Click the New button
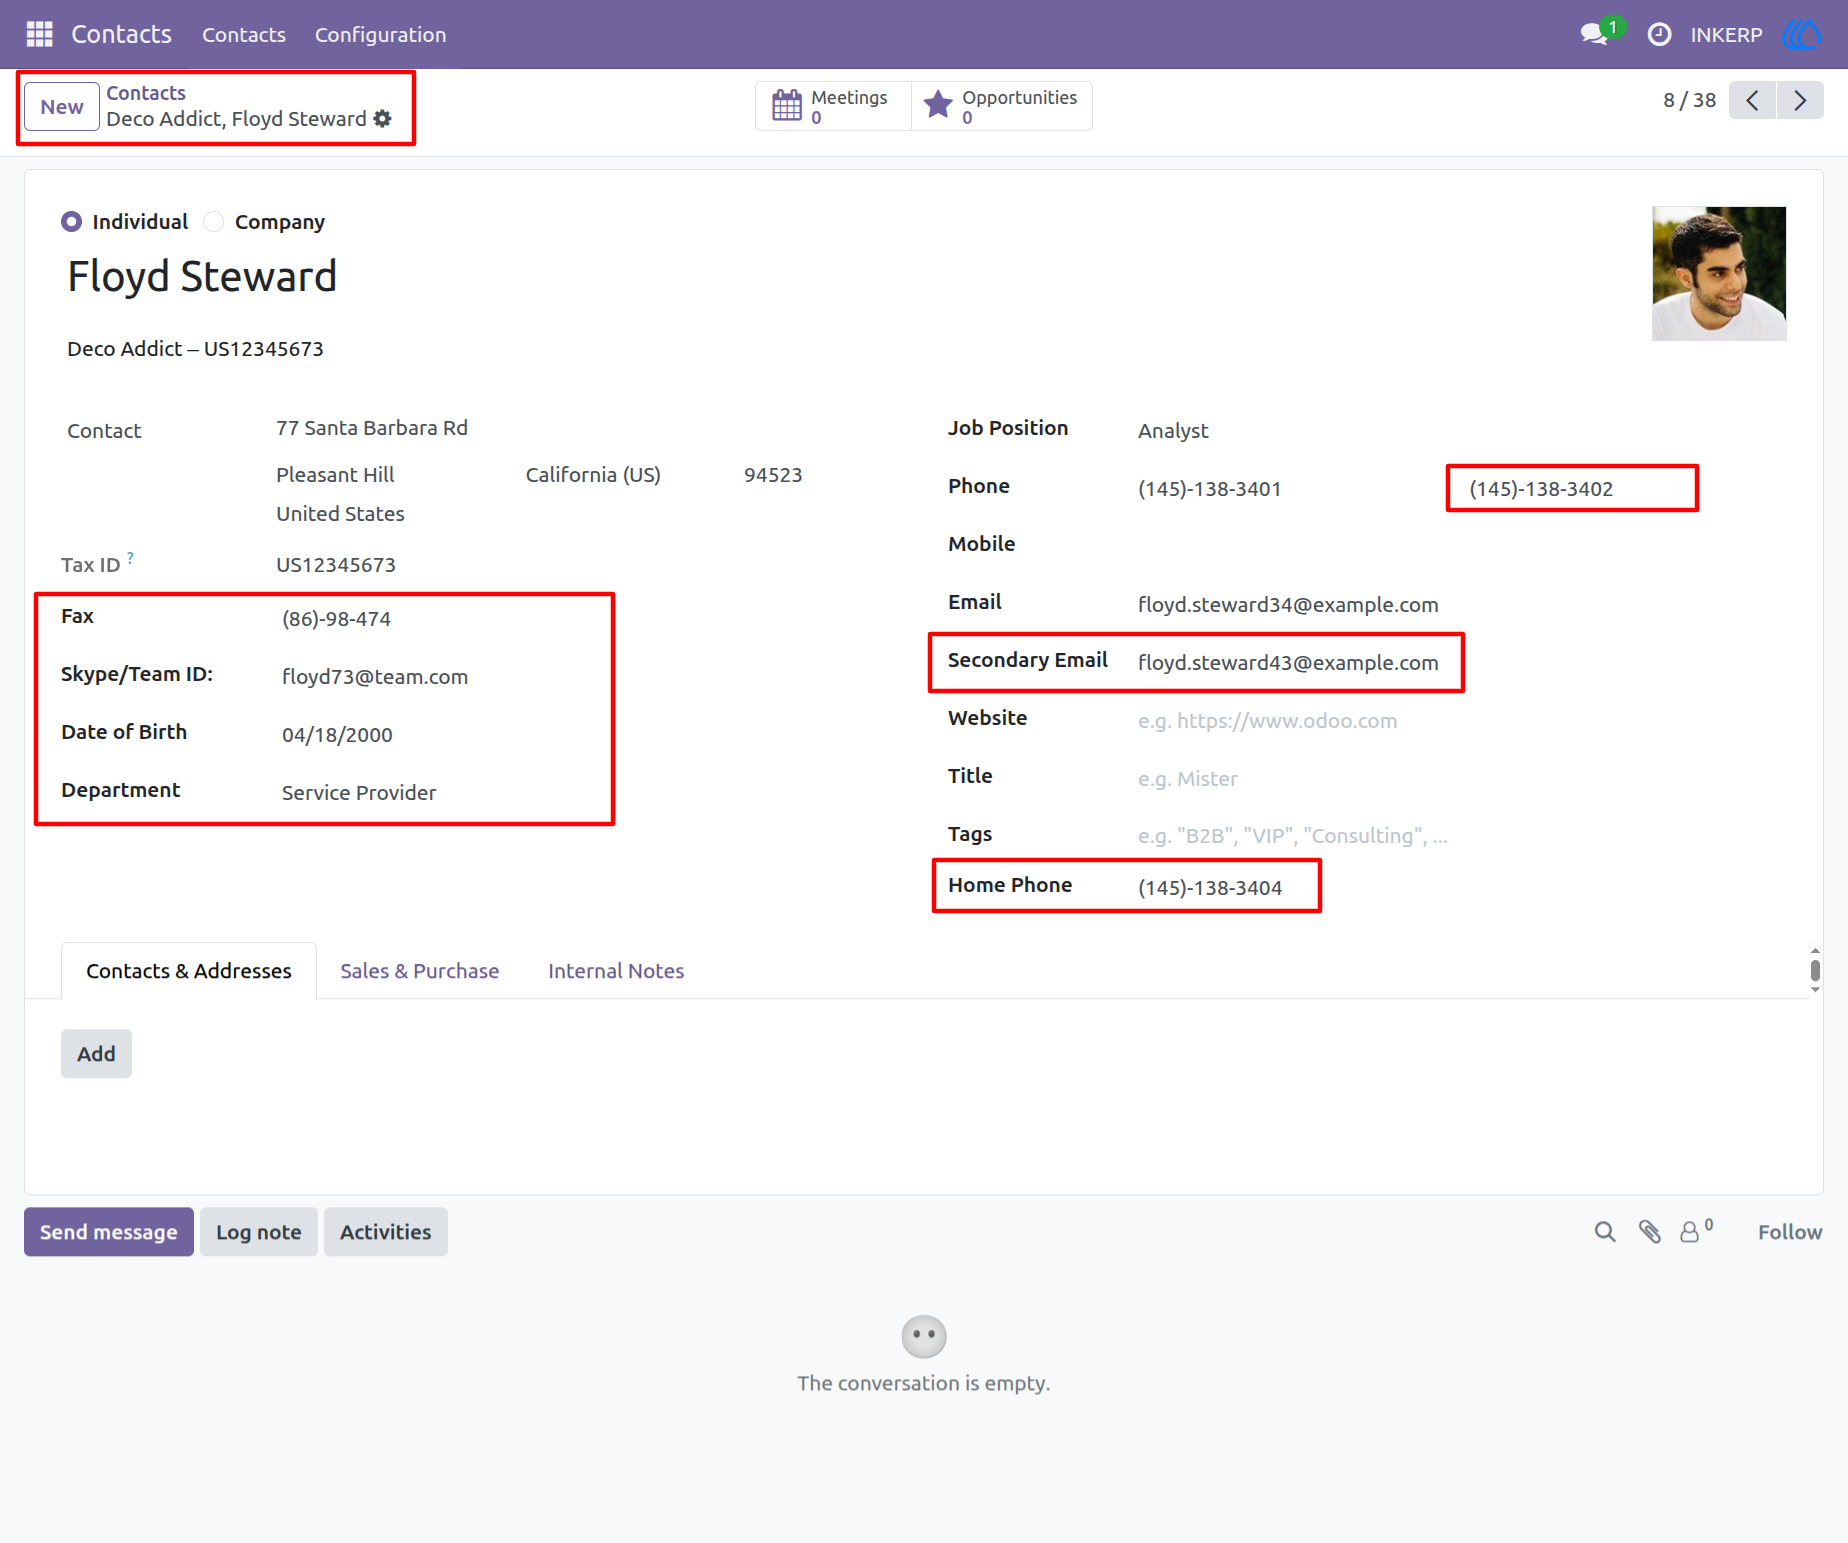This screenshot has width=1848, height=1543. click(62, 107)
